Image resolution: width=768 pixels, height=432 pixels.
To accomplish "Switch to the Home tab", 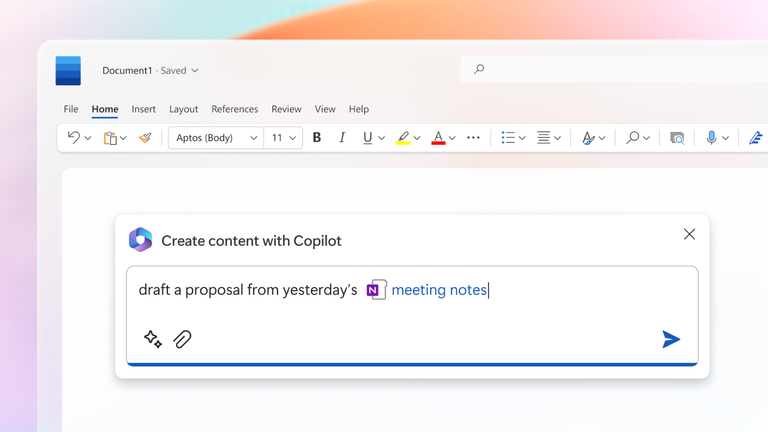I will pyautogui.click(x=105, y=109).
